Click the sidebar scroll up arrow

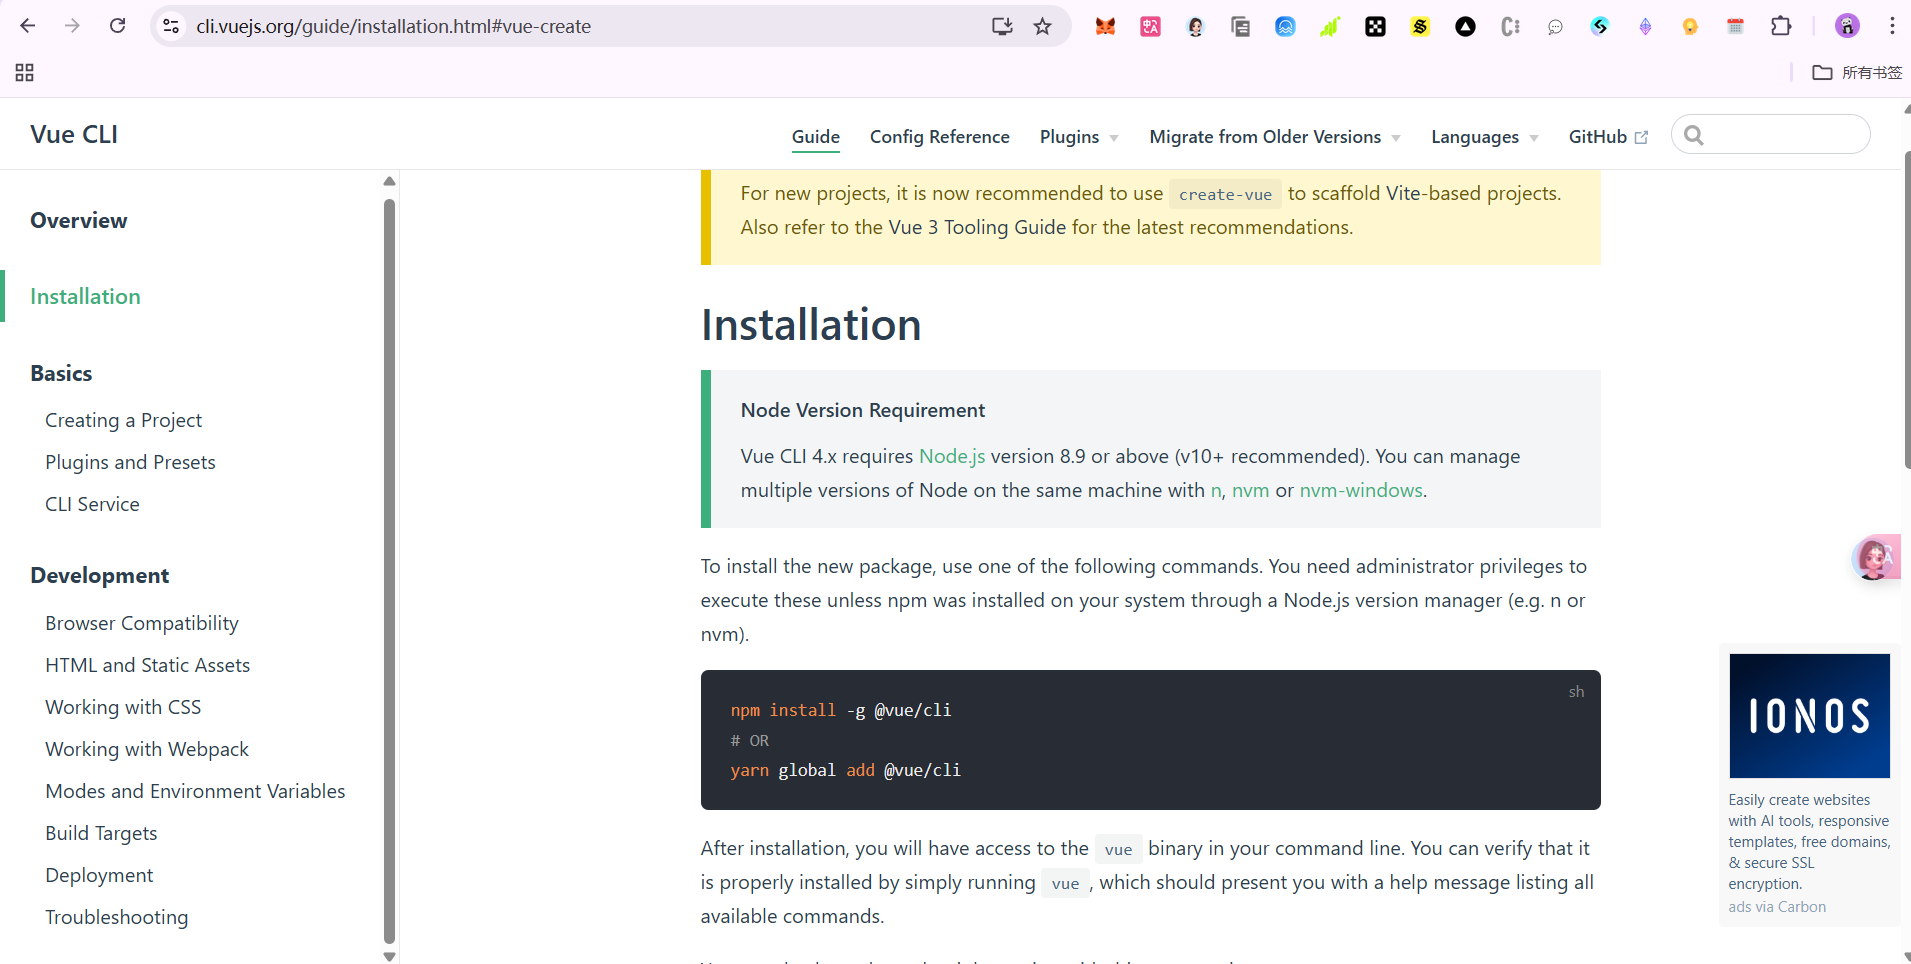[389, 181]
